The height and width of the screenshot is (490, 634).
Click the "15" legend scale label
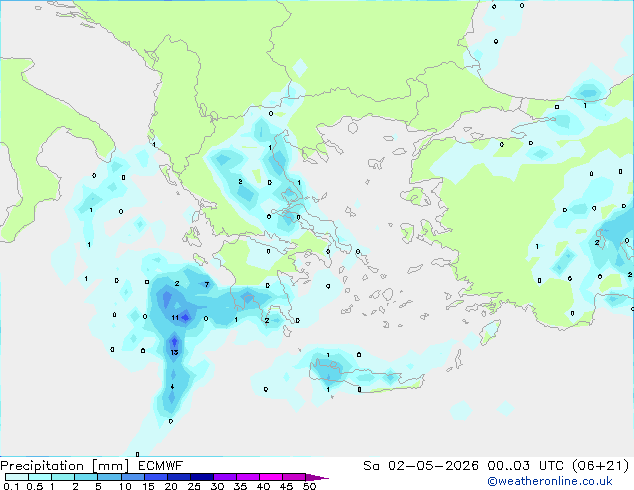148,486
